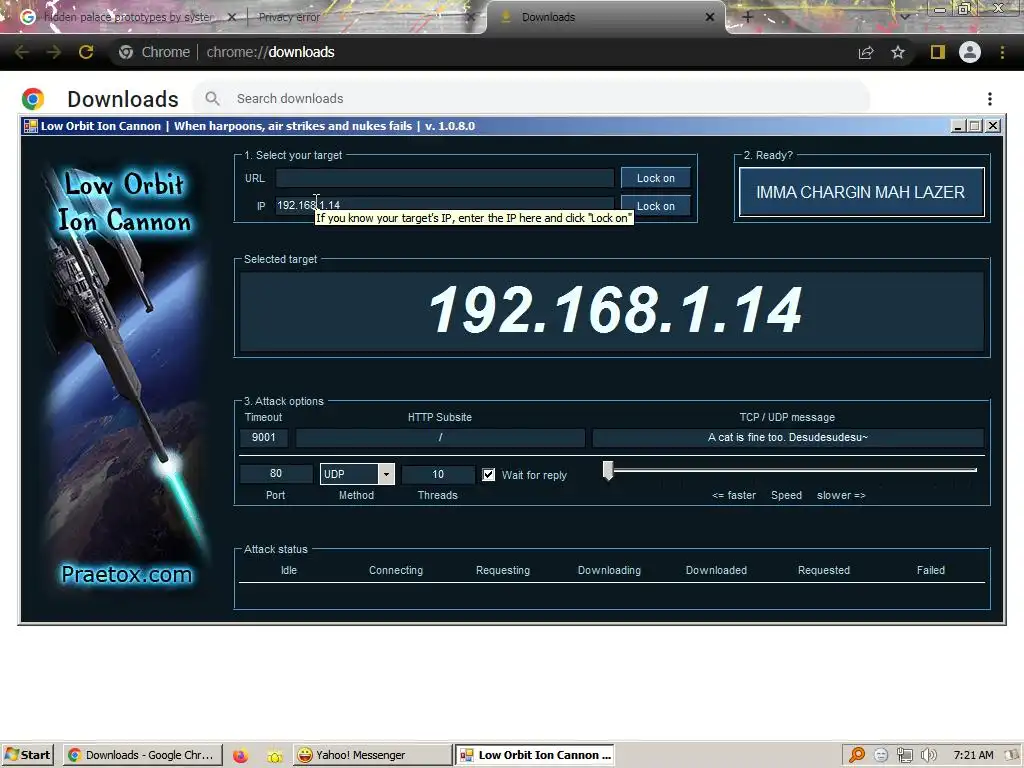Click Chrome's reload page icon

click(x=86, y=52)
